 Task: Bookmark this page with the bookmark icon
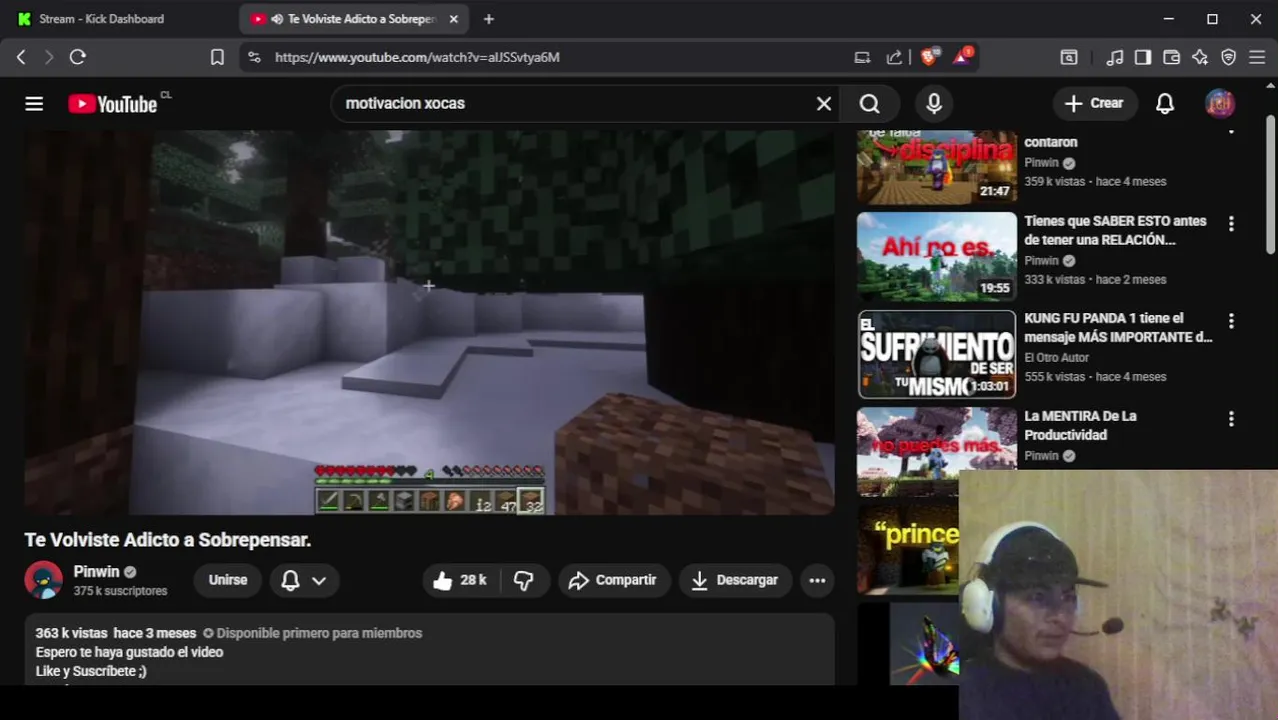[217, 57]
